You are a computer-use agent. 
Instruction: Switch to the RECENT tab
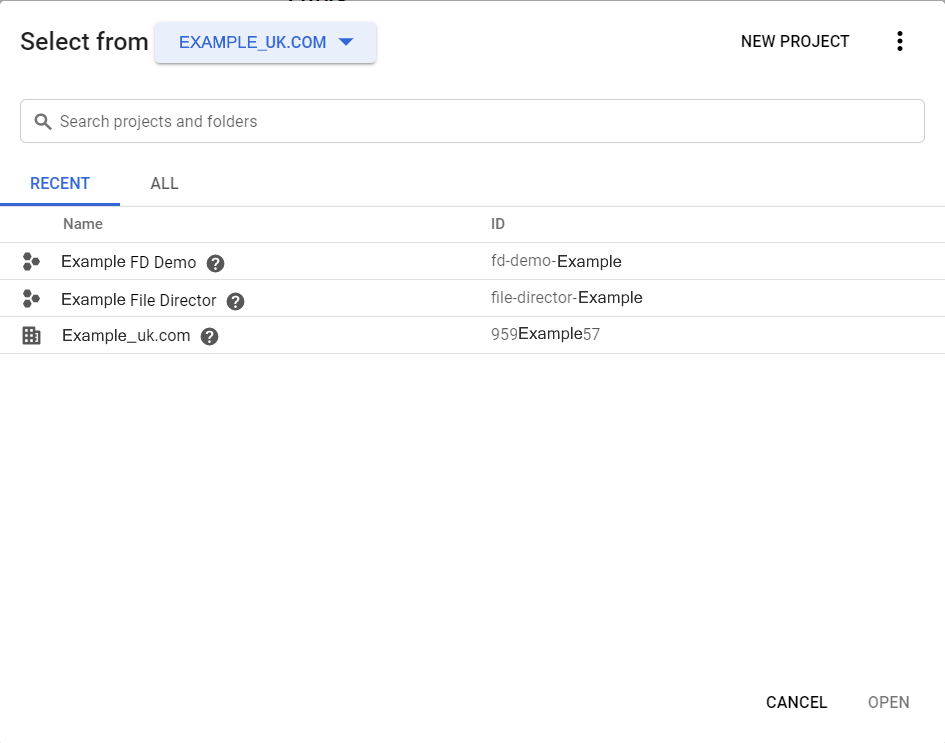[x=60, y=184]
